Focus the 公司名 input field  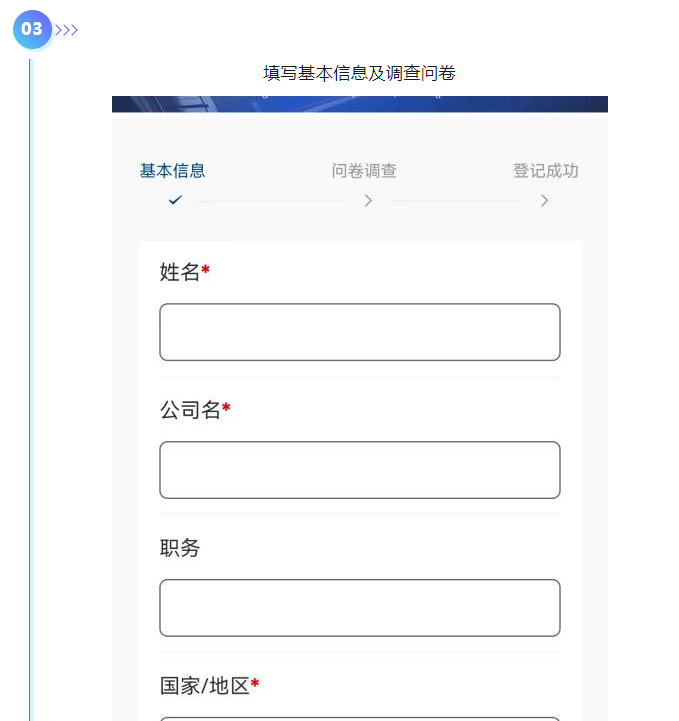(x=360, y=470)
